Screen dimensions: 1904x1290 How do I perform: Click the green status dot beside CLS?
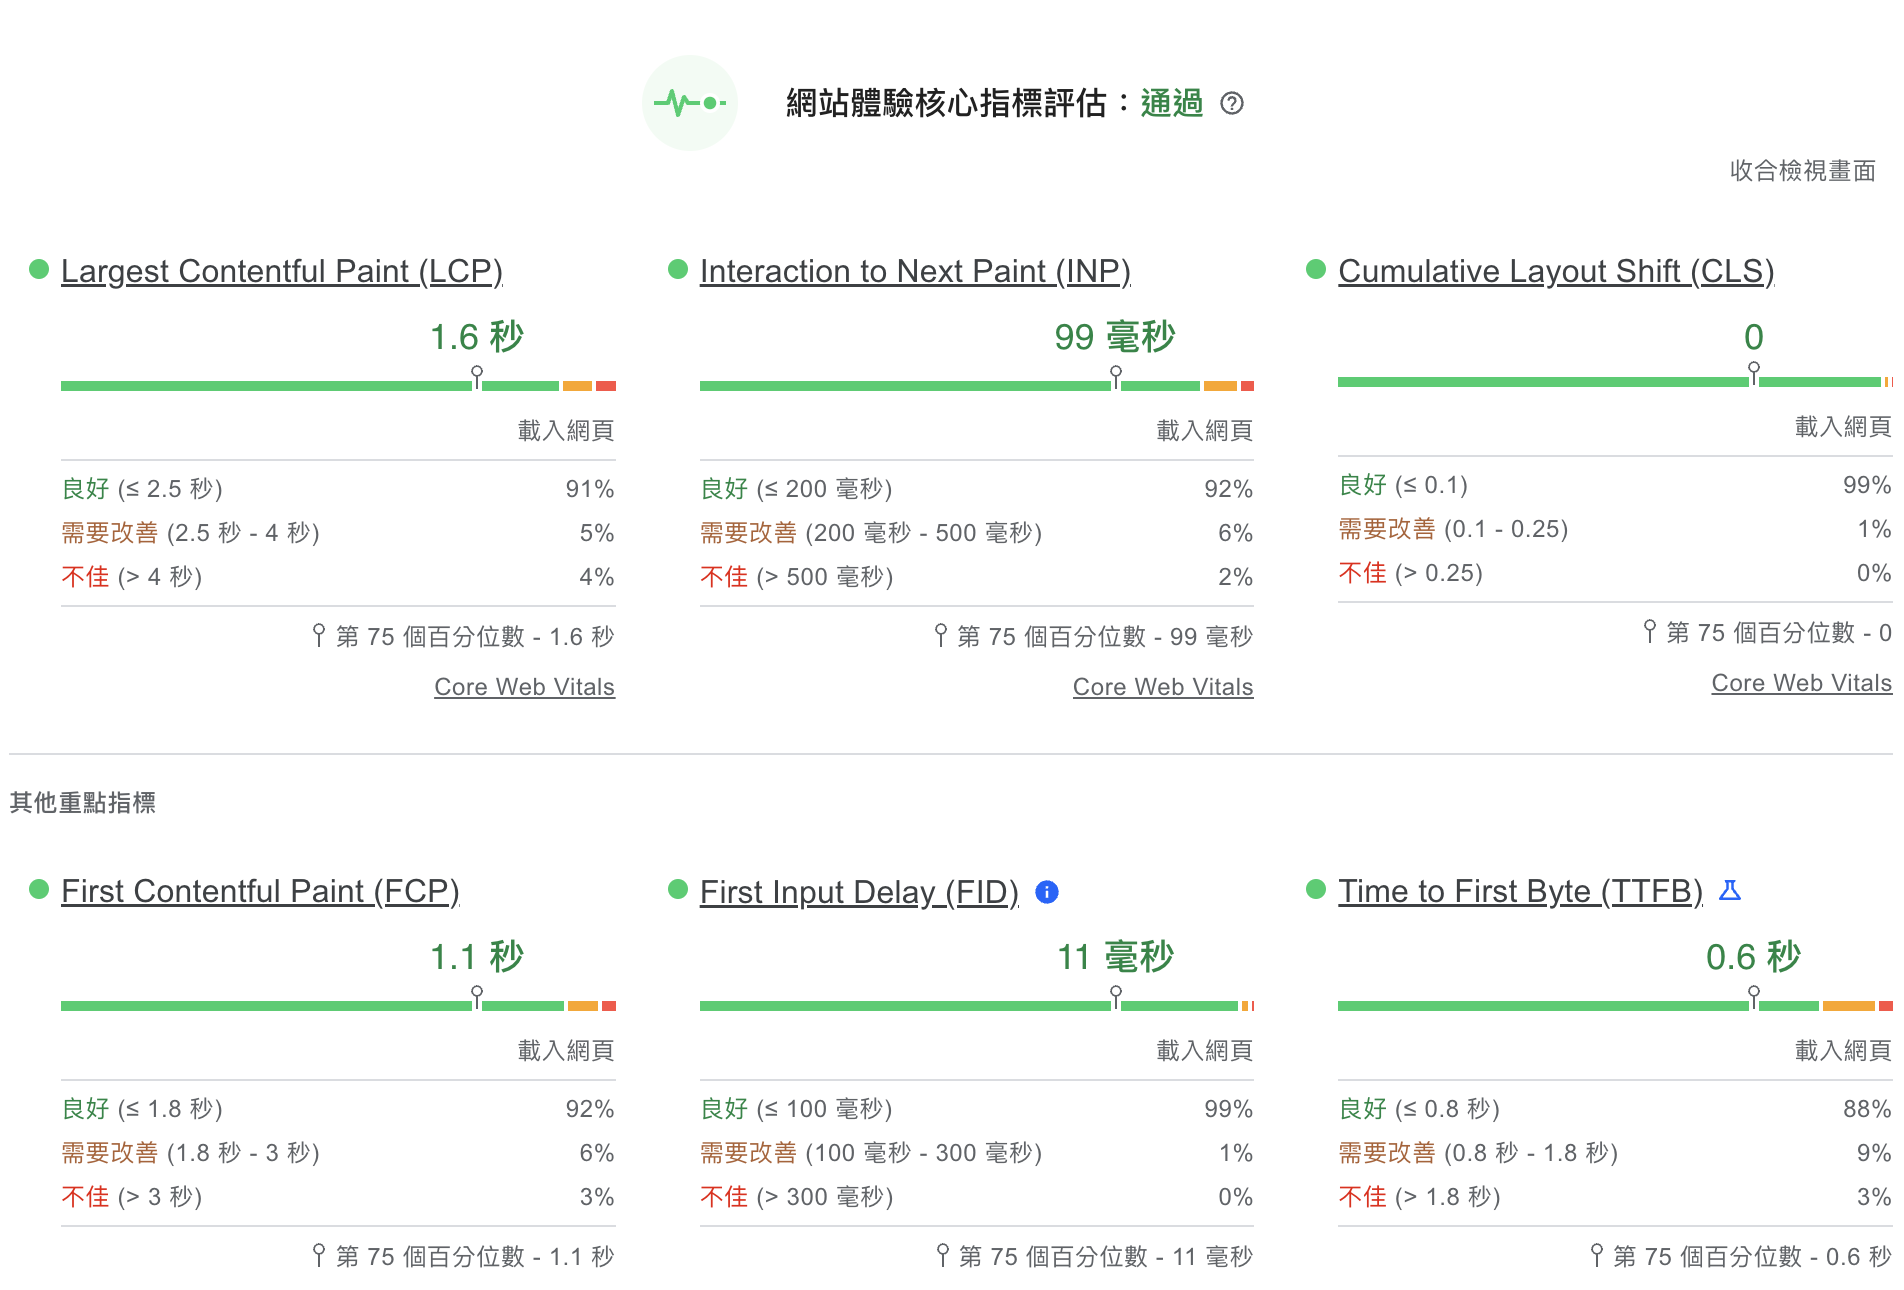pos(1315,268)
